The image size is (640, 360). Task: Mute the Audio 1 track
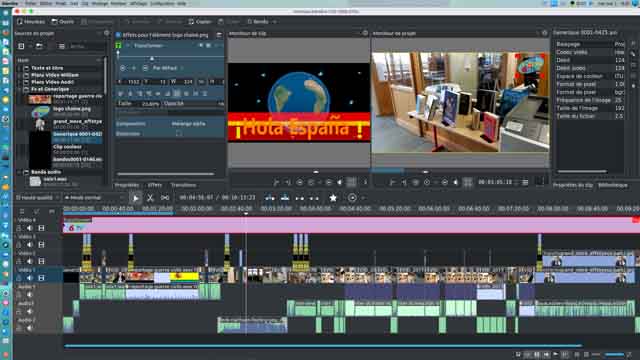pyautogui.click(x=30, y=295)
